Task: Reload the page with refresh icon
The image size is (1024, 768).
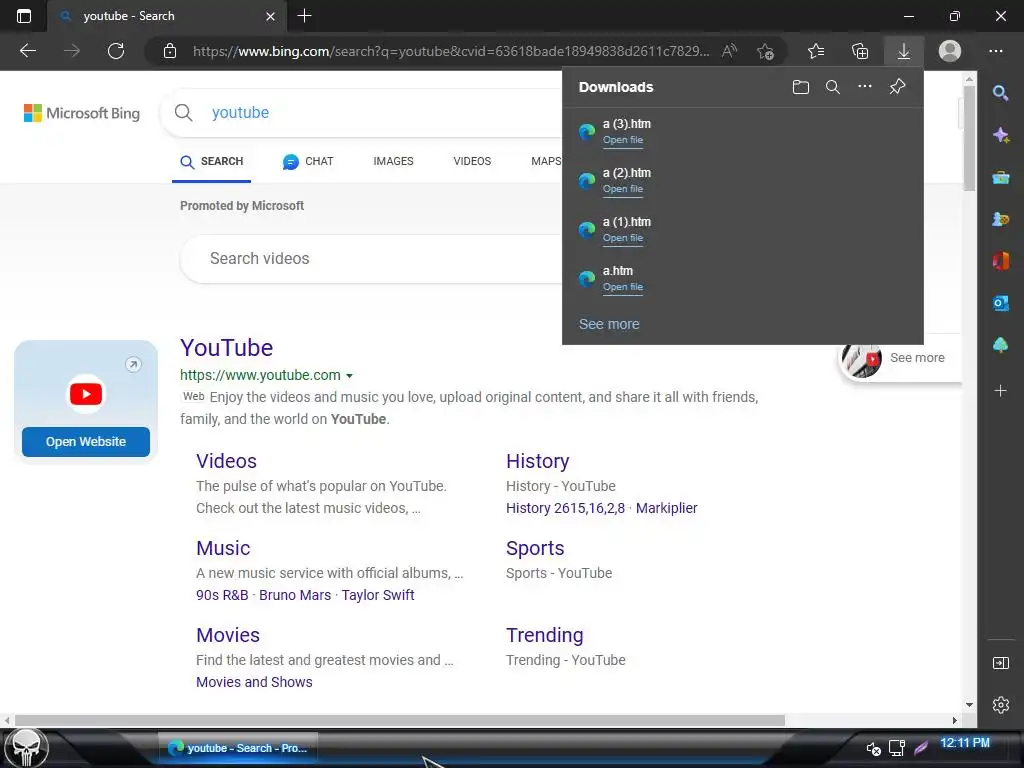Action: (x=116, y=51)
